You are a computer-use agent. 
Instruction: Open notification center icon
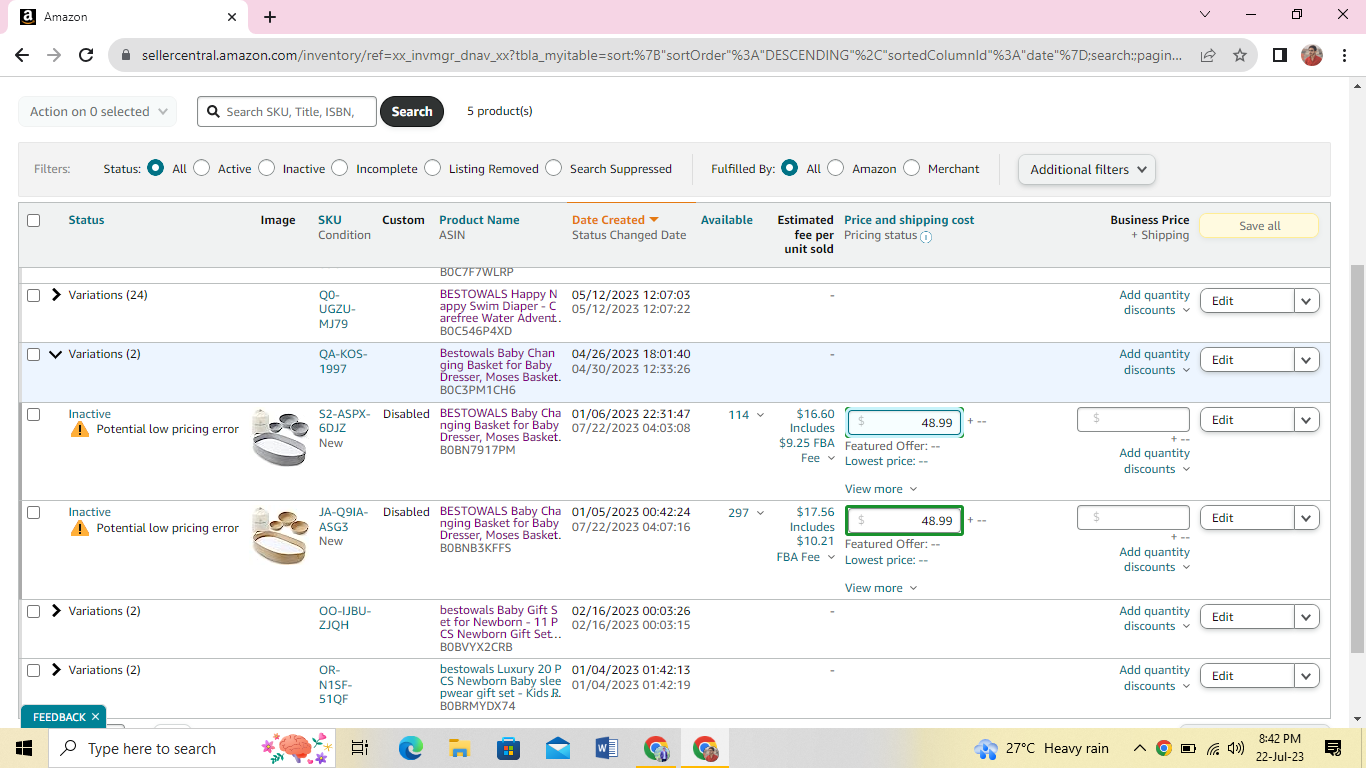1333,748
